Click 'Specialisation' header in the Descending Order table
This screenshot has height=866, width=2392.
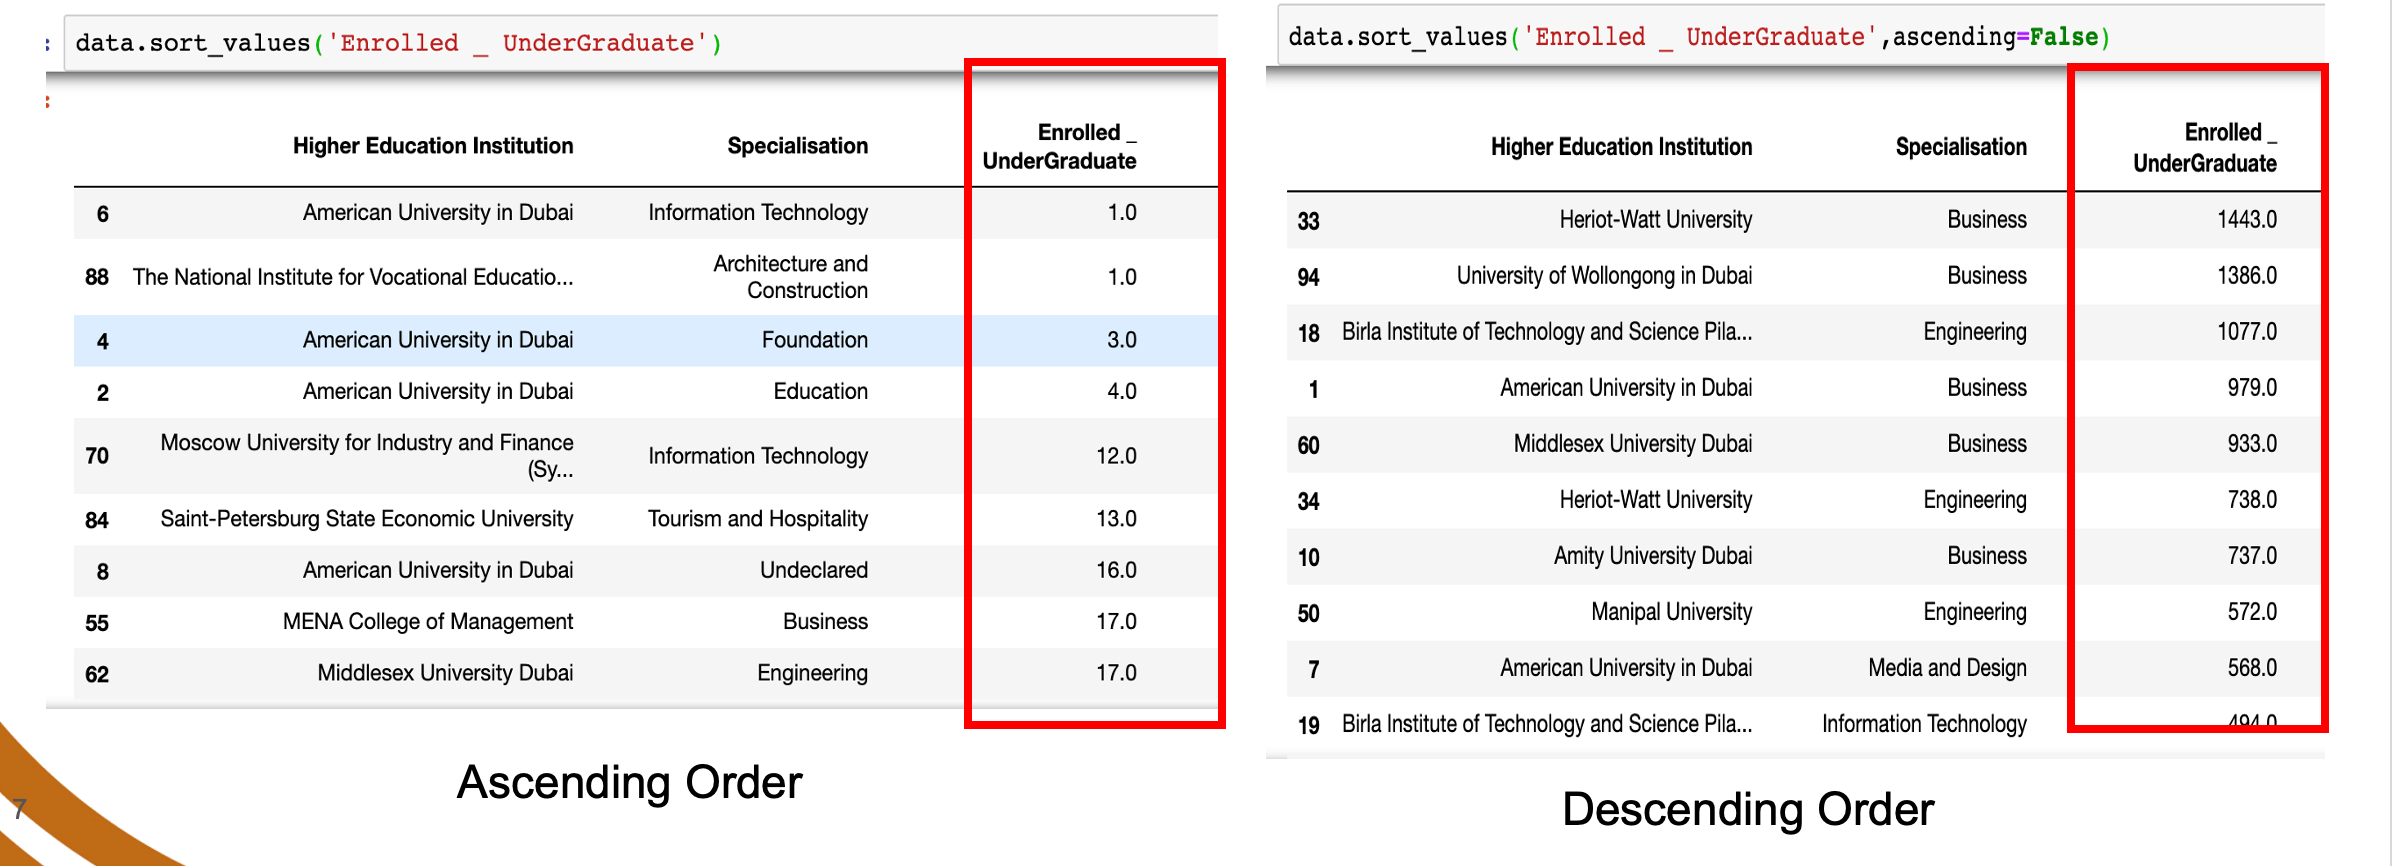point(1961,147)
